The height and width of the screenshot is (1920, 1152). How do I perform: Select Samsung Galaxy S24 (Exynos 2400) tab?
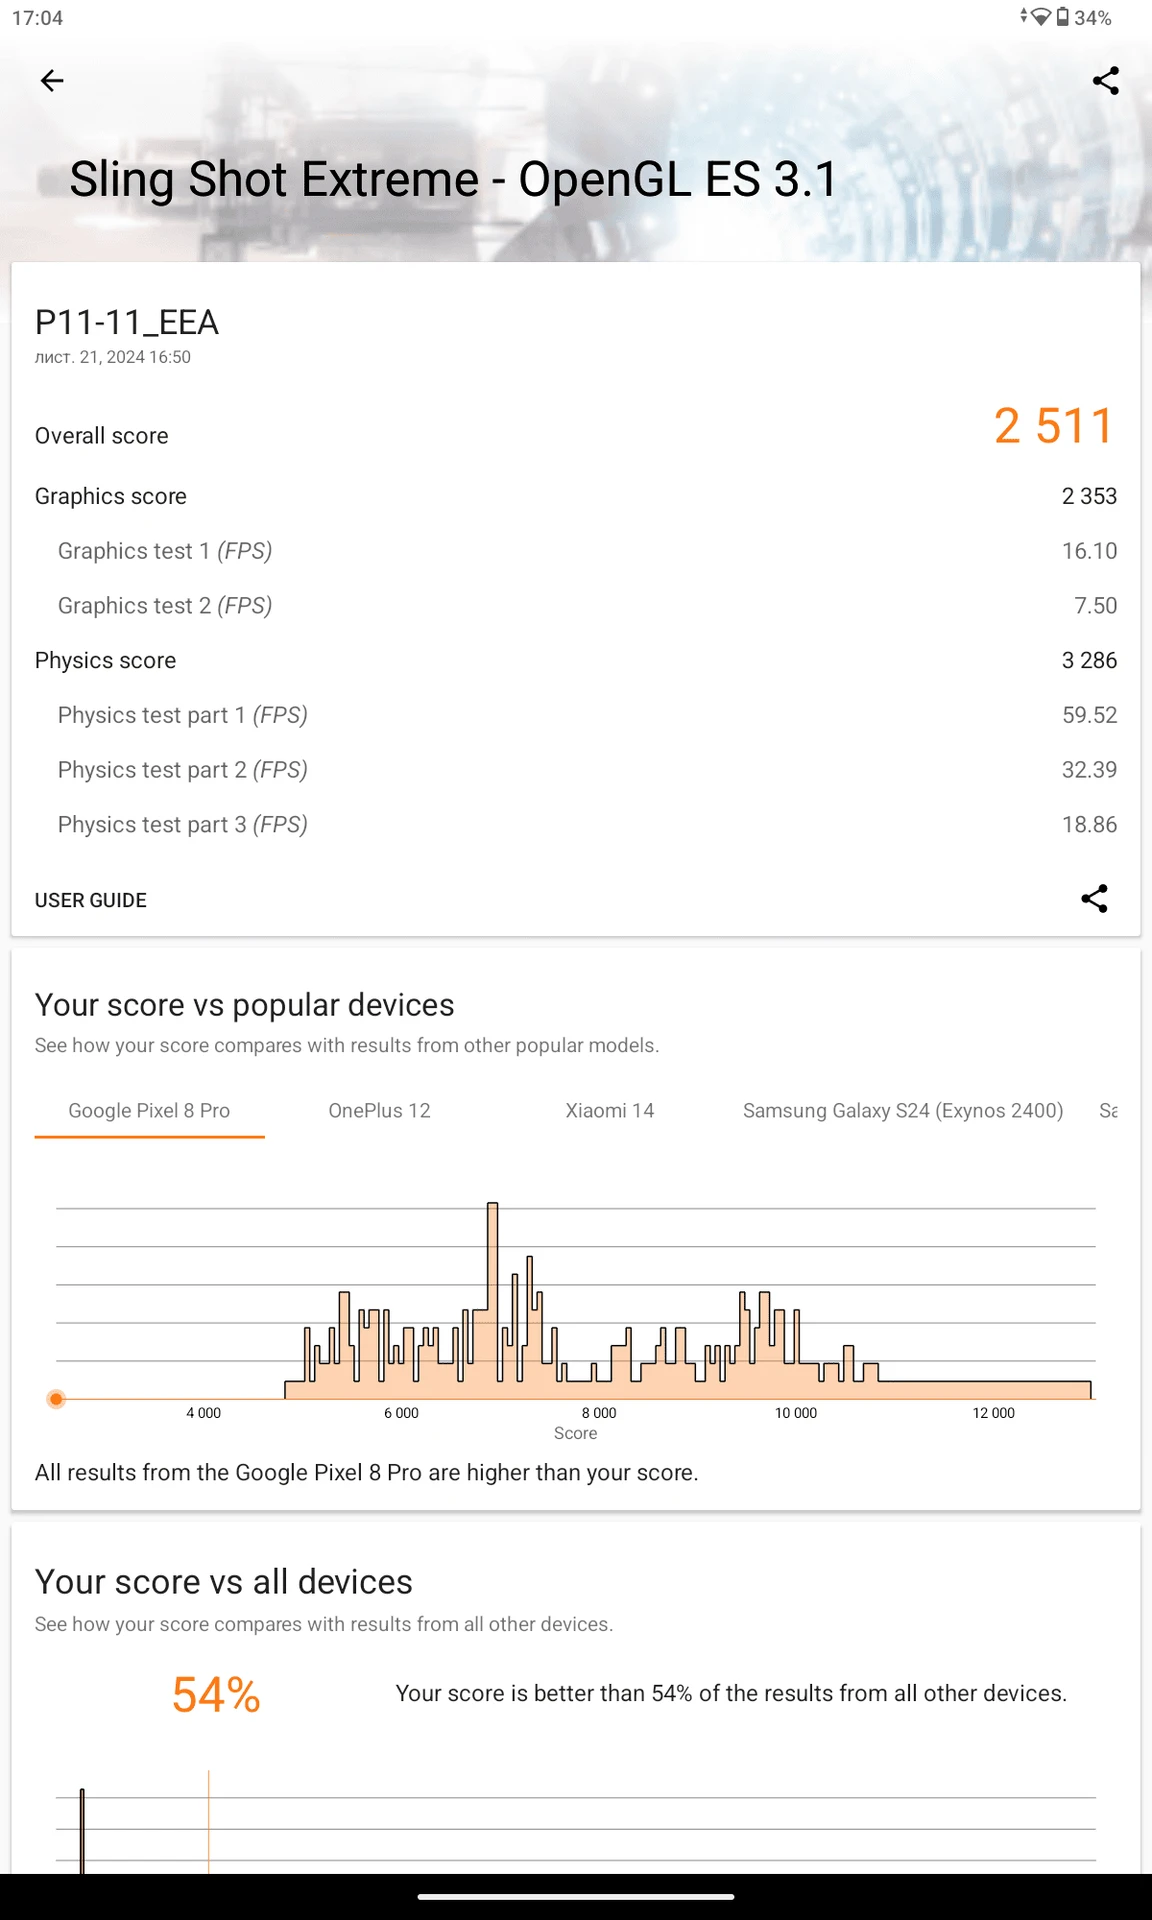tap(903, 1111)
